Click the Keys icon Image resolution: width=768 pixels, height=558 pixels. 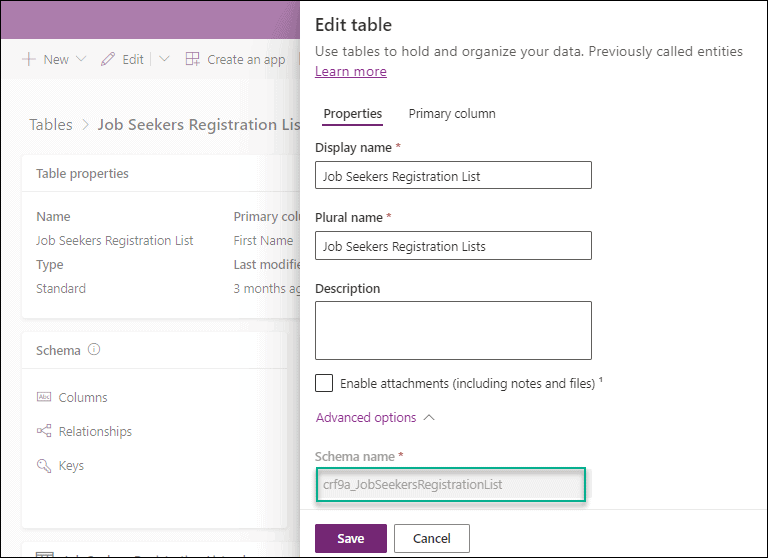44,465
